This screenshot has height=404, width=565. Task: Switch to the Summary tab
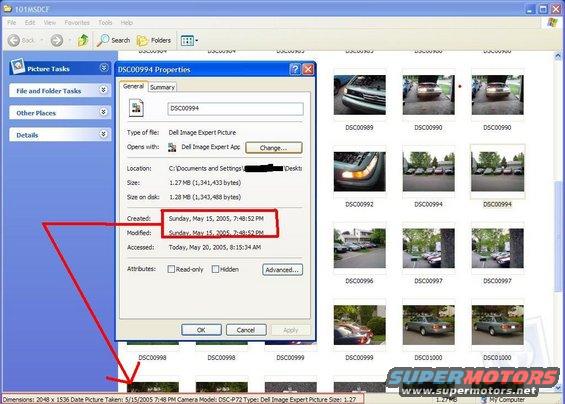162,88
